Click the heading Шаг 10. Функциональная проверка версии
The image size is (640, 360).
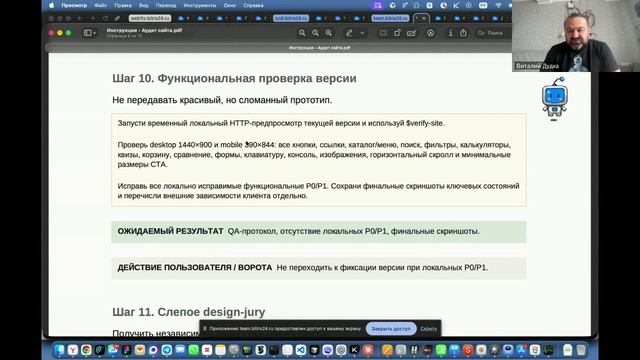(x=234, y=78)
